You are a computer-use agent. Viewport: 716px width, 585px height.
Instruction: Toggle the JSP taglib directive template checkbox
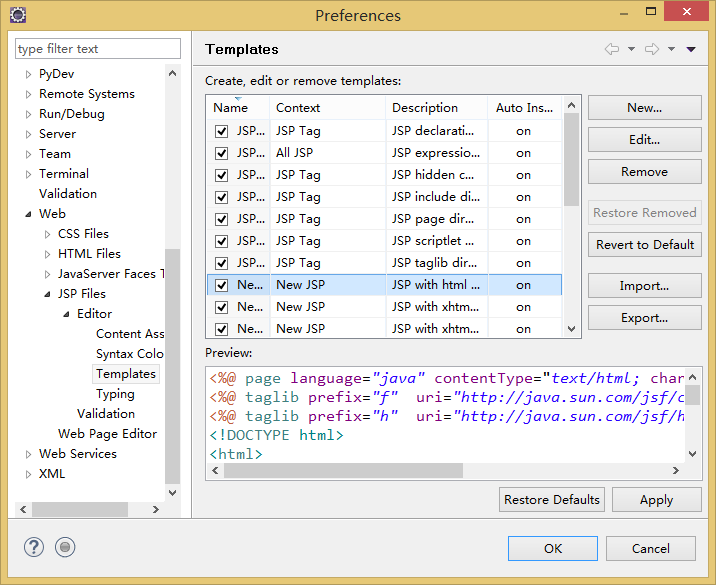click(221, 264)
